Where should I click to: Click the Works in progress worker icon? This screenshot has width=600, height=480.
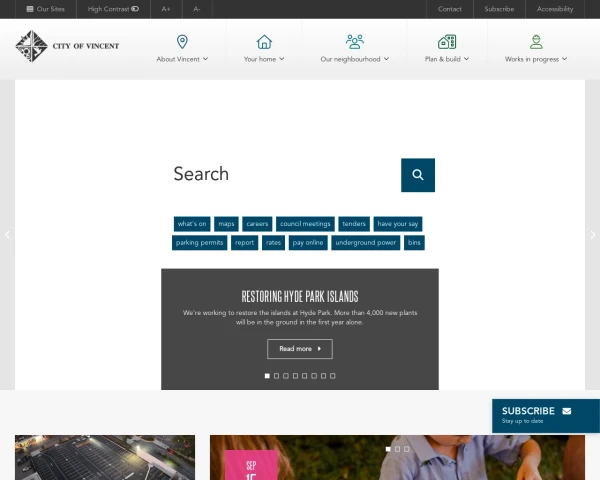536,42
